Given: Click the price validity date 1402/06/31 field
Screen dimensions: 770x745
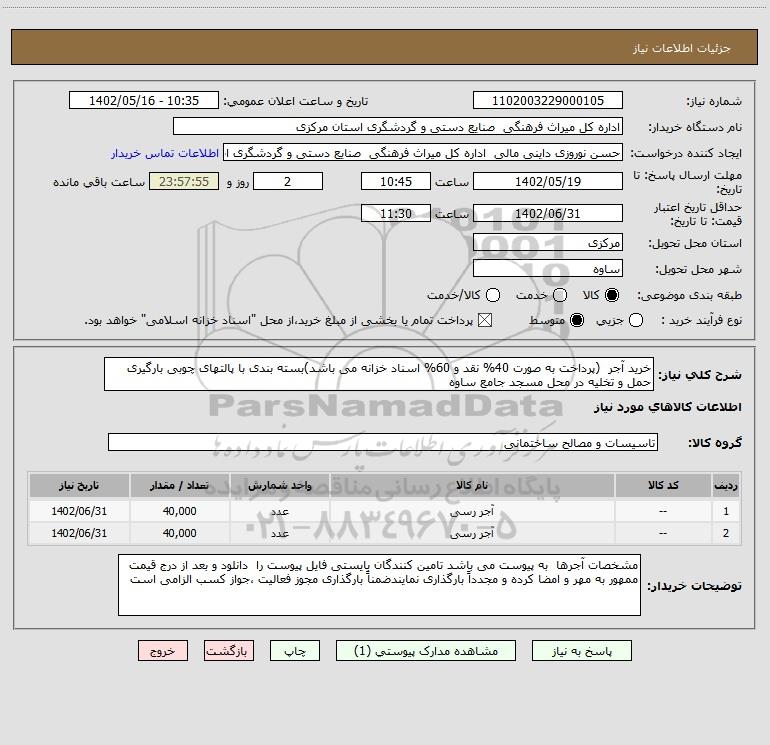Looking at the screenshot, I should click(x=548, y=213).
